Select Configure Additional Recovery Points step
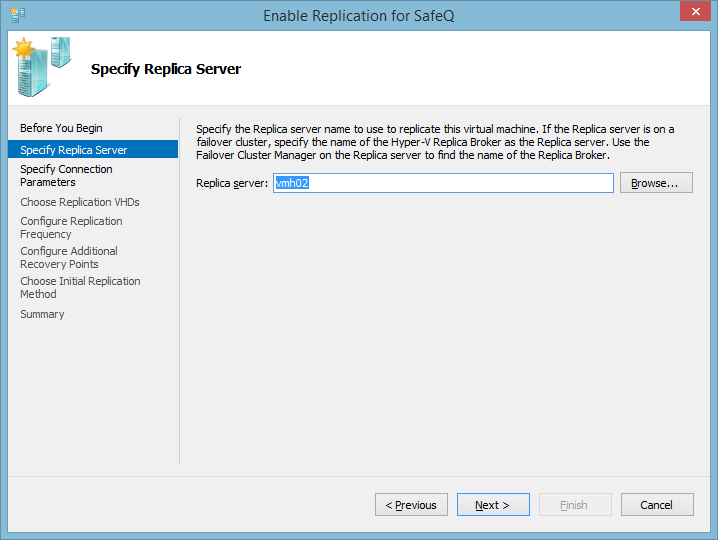Screen dimensions: 718x540 (69, 257)
